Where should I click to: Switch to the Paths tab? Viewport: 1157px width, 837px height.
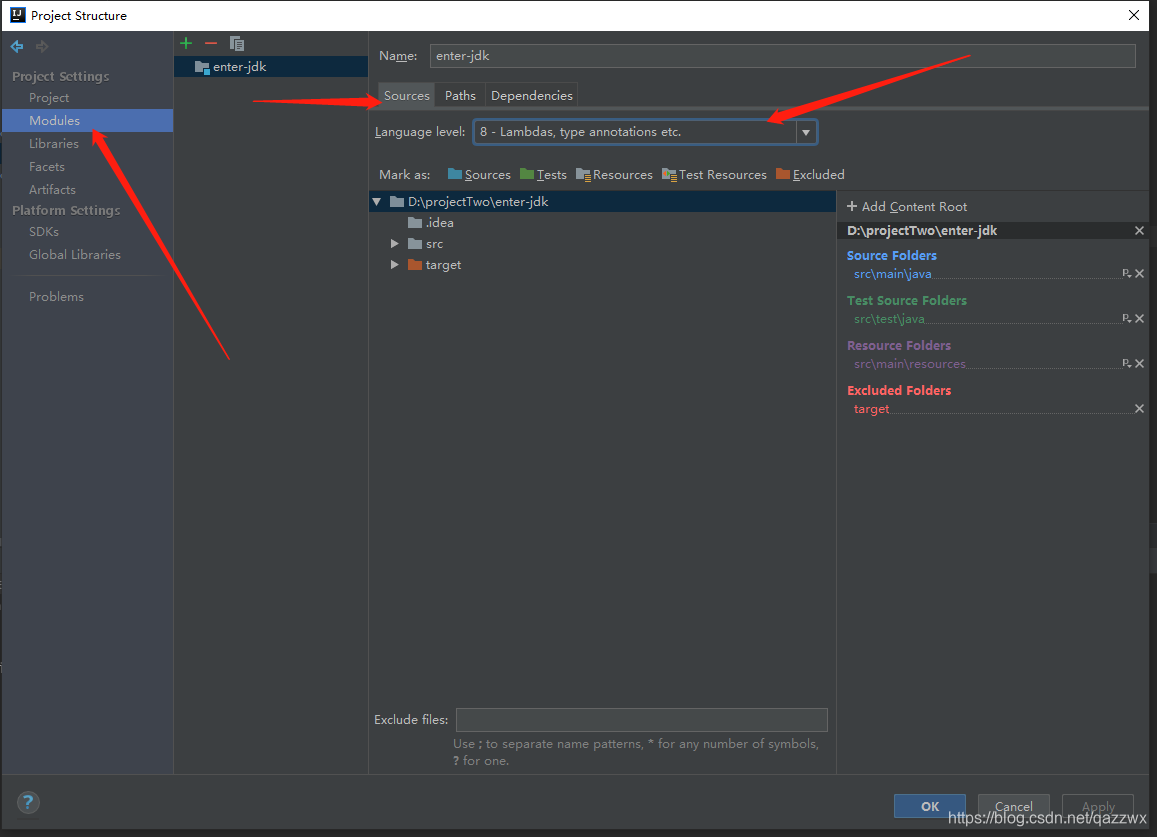[x=459, y=94]
